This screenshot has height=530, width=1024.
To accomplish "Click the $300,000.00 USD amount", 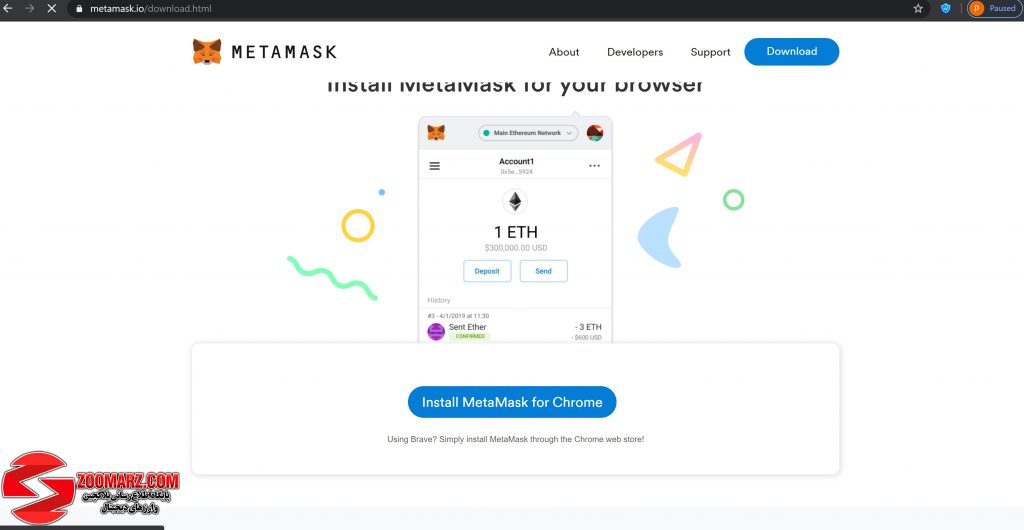I will [516, 248].
